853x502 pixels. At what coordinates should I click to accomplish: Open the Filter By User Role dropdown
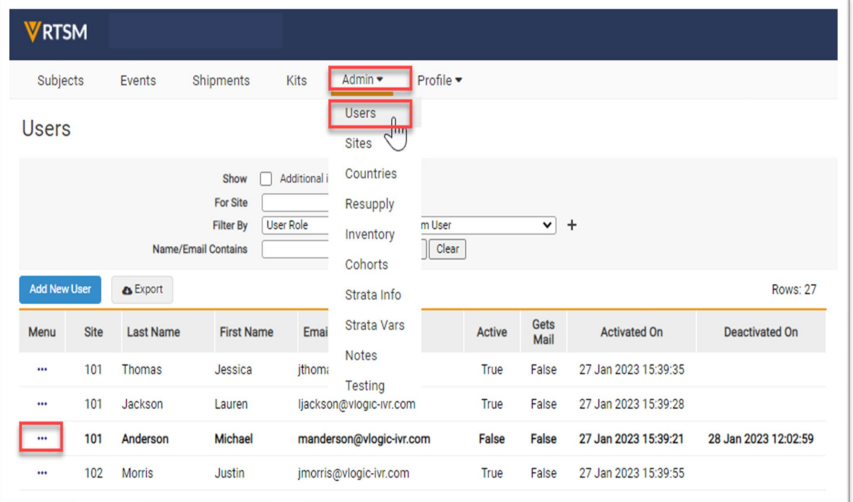pos(296,226)
